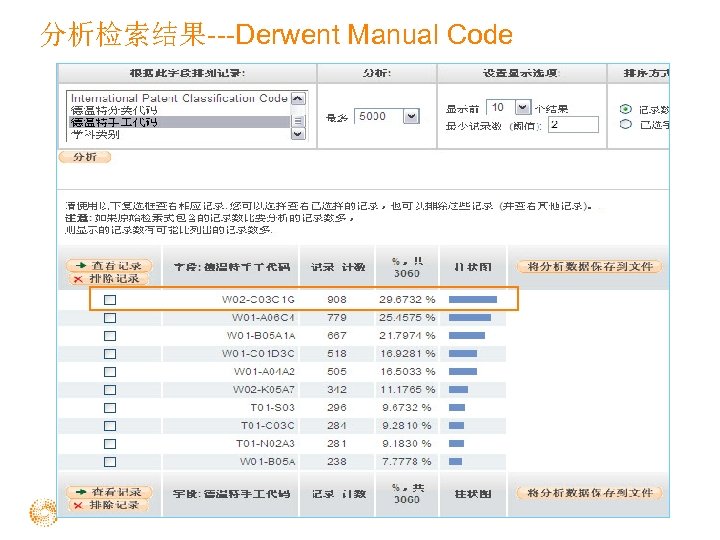720x540 pixels.
Task: Click the code W02-C03C1G
Action: 258,300
